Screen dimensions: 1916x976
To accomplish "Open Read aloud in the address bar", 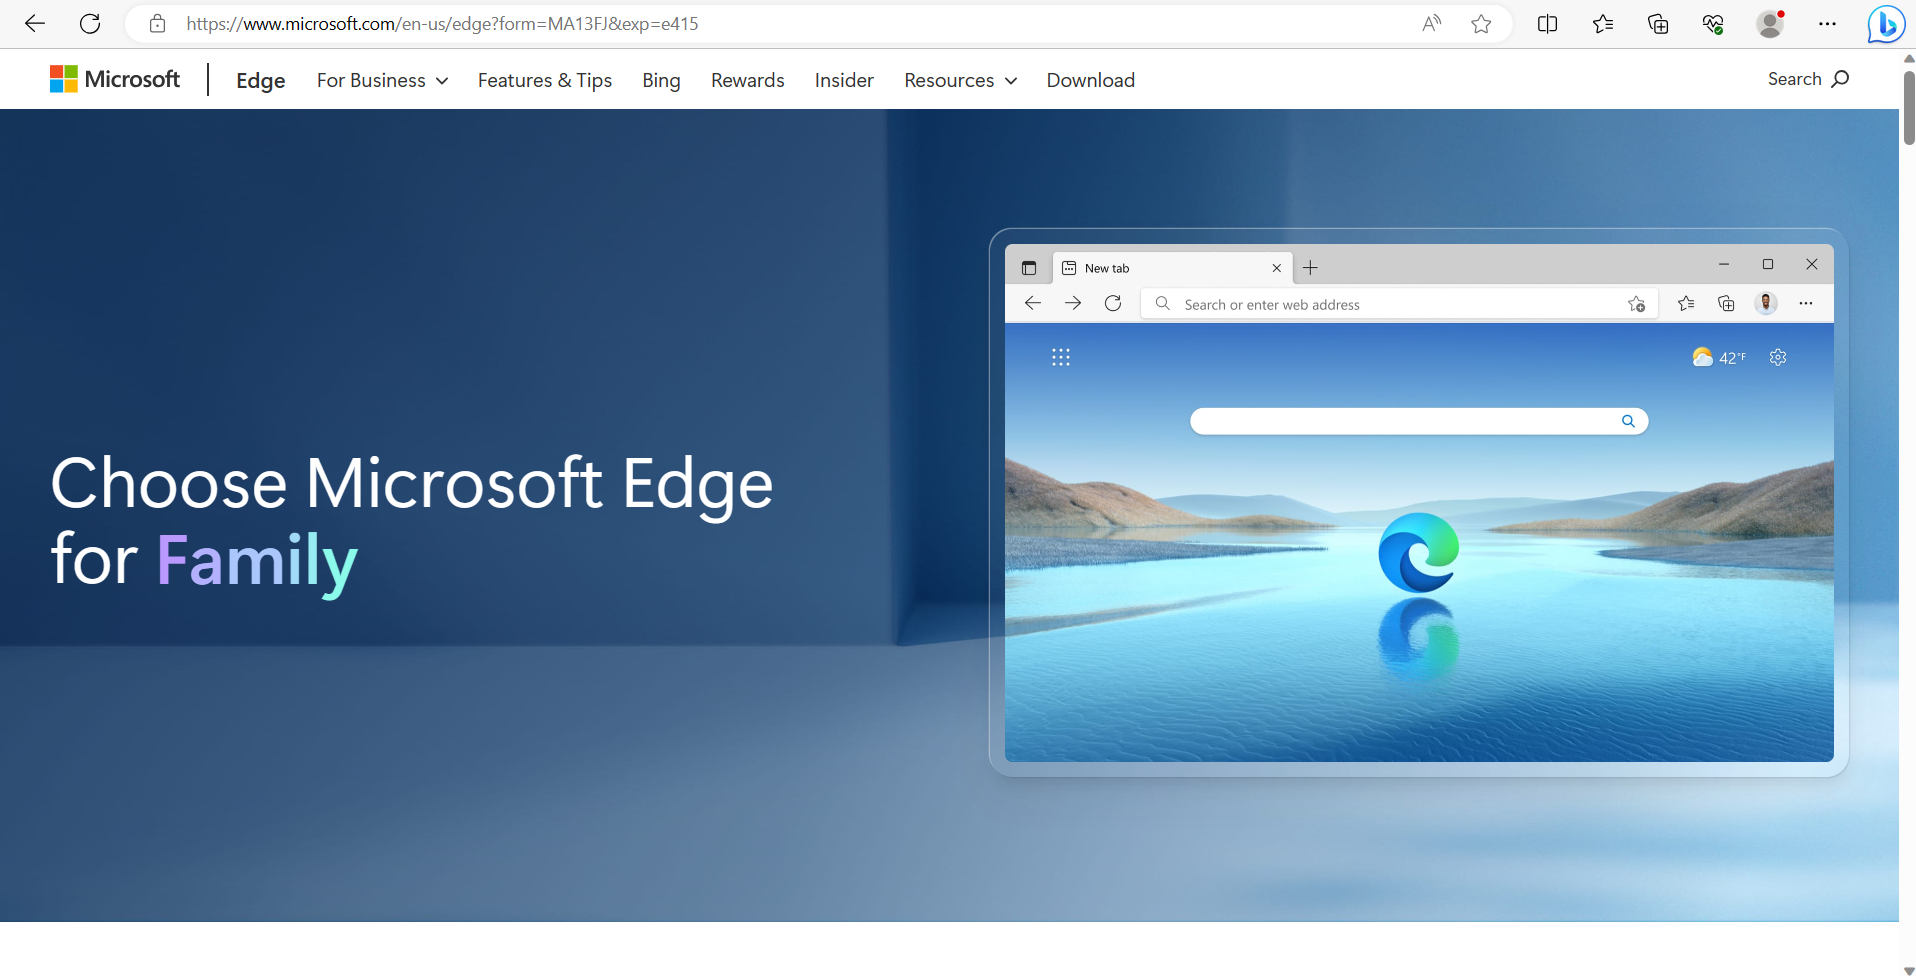I will click(1432, 24).
